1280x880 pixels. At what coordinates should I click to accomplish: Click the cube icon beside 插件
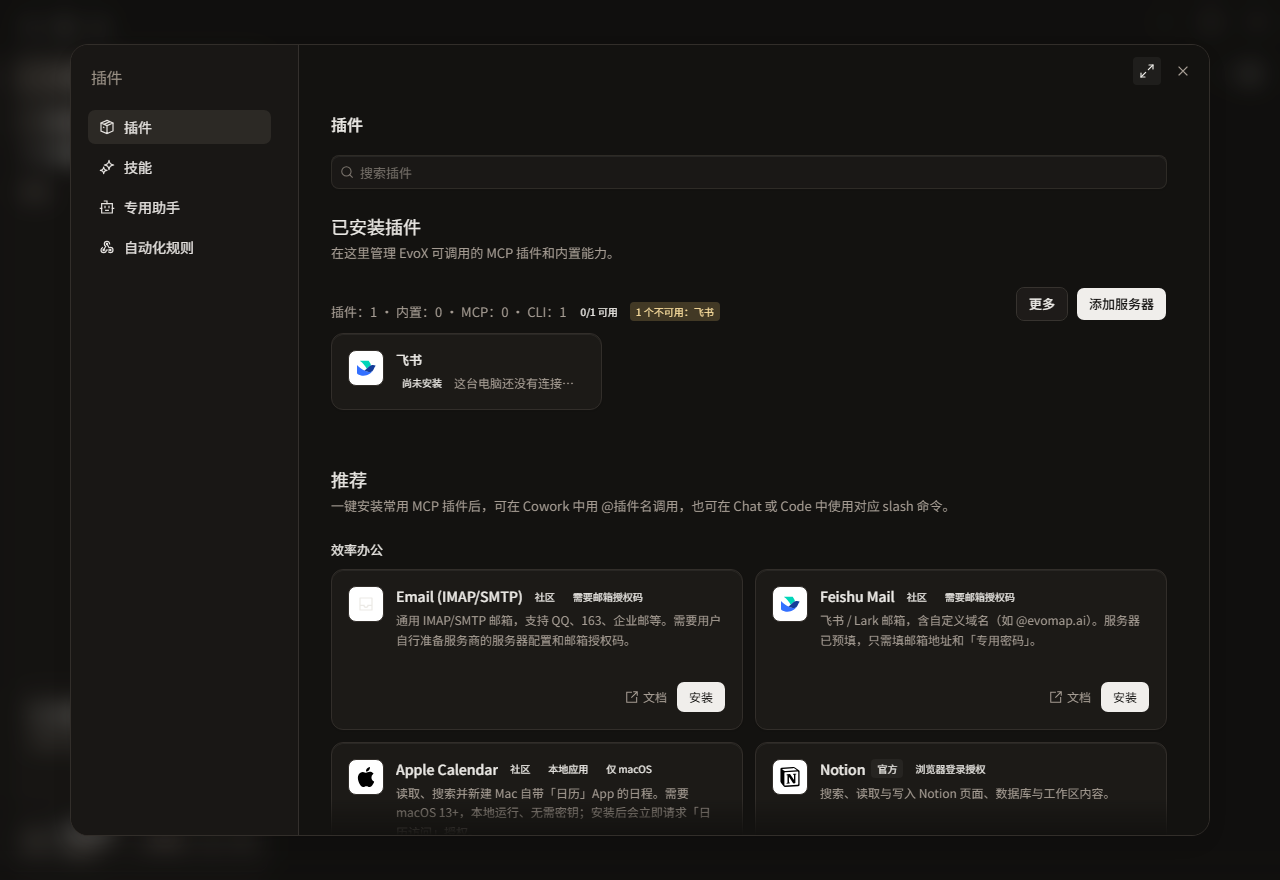point(107,127)
